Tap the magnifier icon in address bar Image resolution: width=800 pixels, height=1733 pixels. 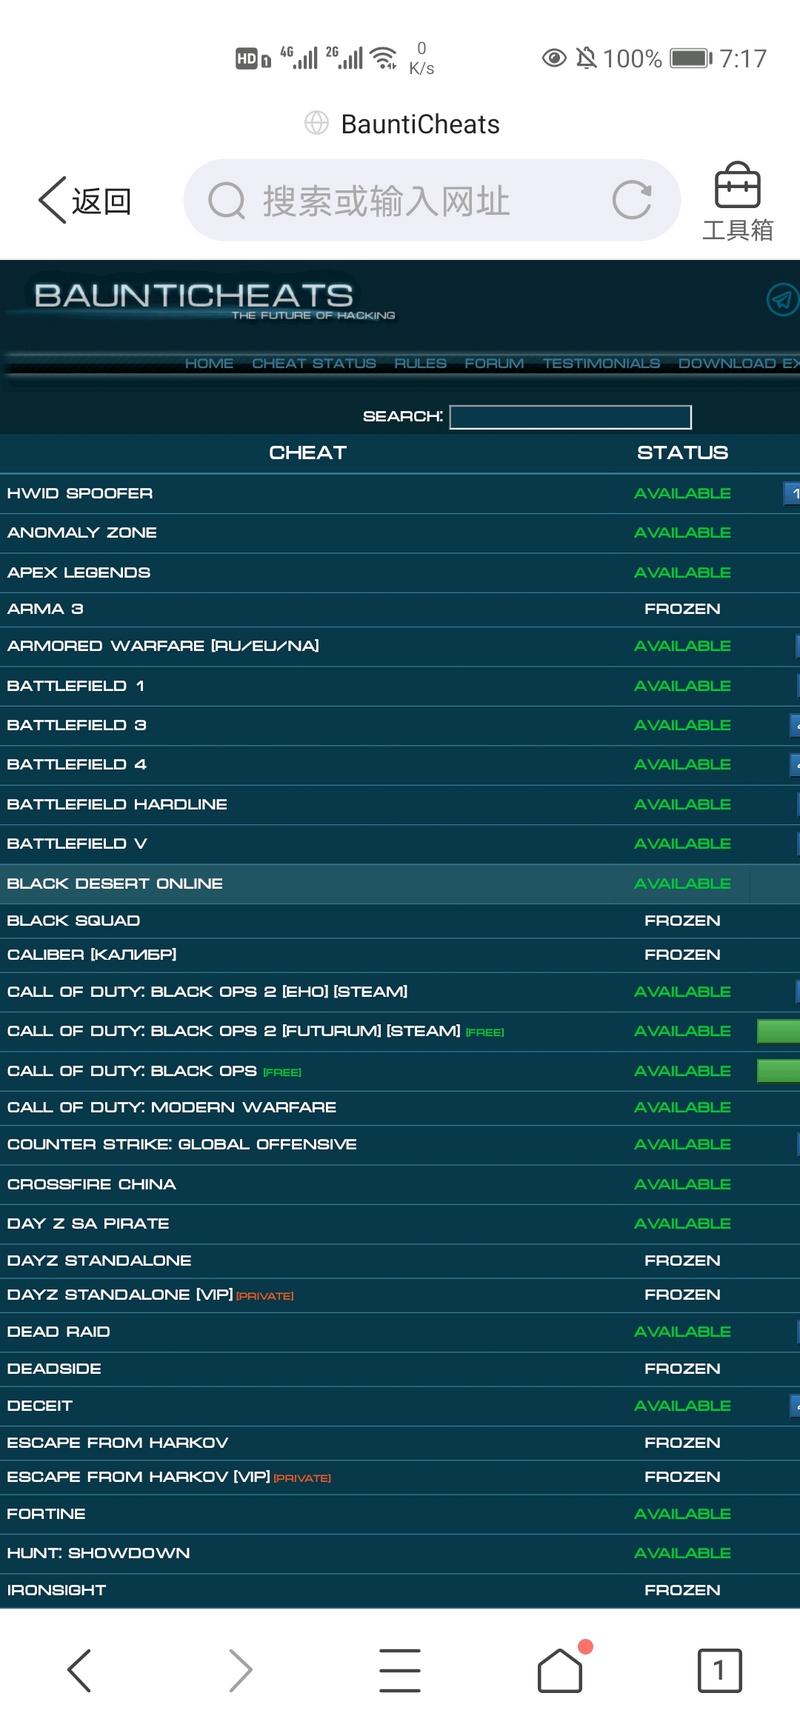pyautogui.click(x=227, y=200)
